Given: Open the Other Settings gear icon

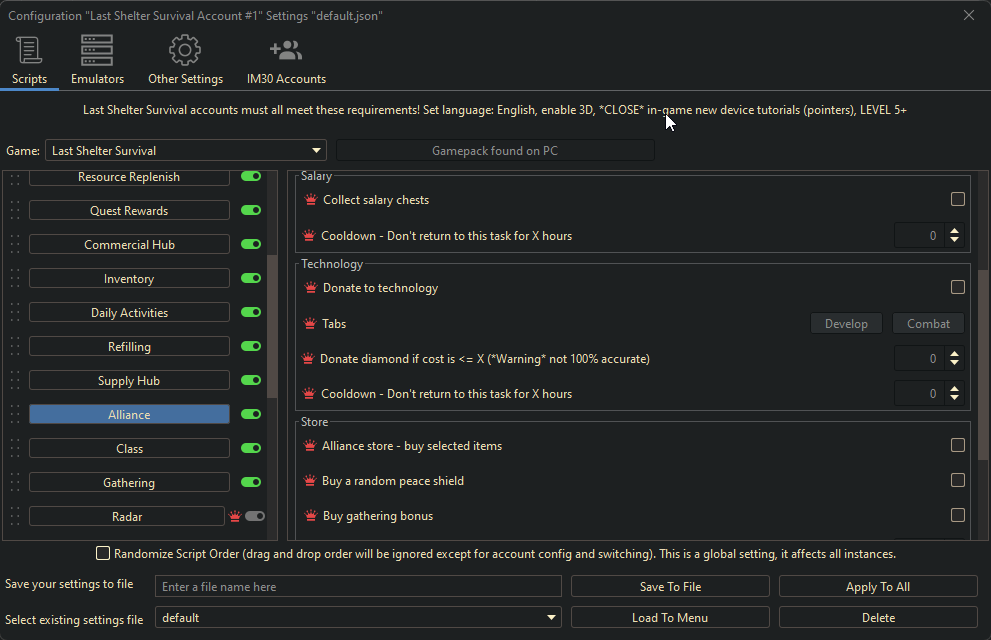Looking at the screenshot, I should (x=185, y=50).
